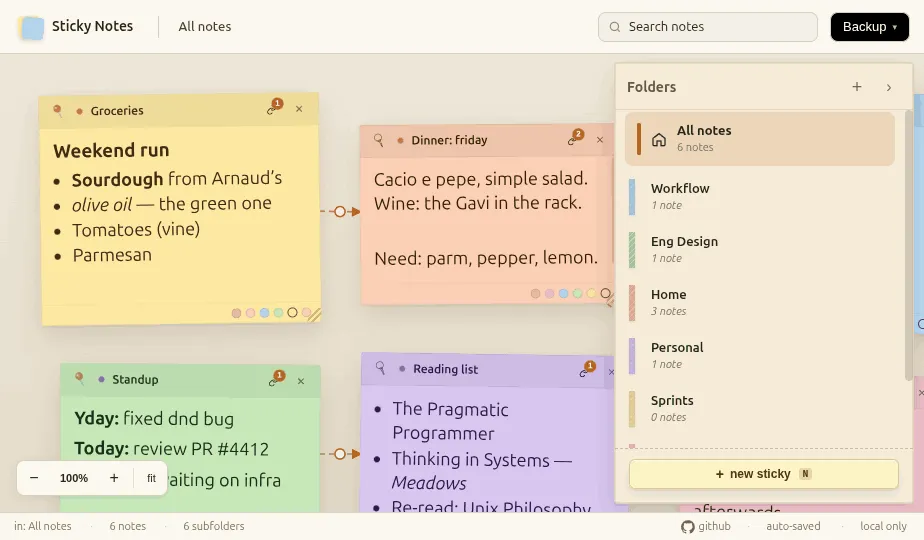Viewport: 924px width, 540px height.
Task: Open the Eng Design folder
Action: [x=760, y=249]
